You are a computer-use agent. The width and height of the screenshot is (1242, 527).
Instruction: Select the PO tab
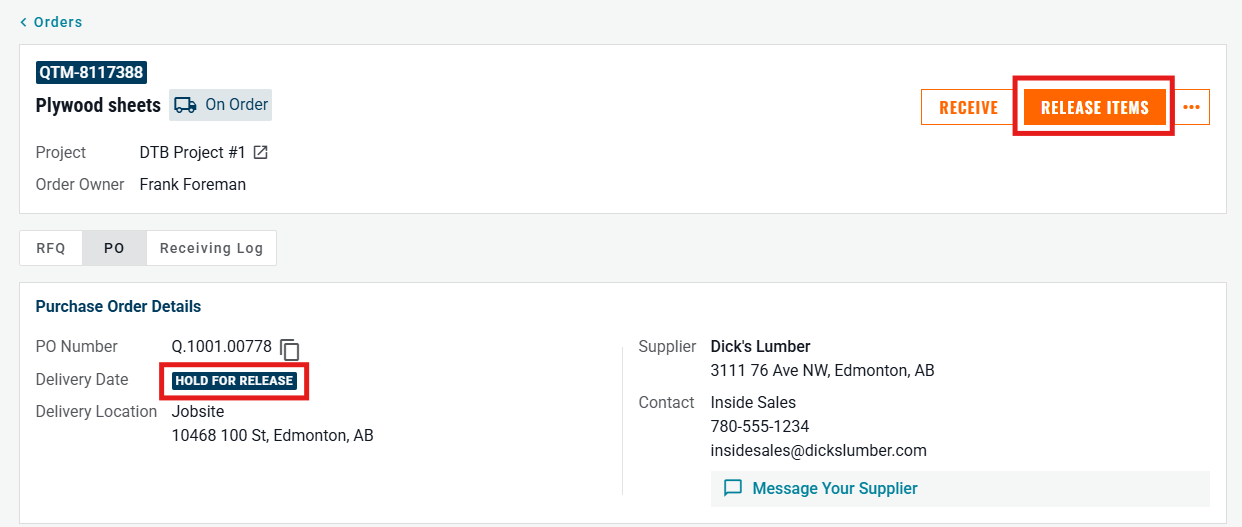point(114,249)
